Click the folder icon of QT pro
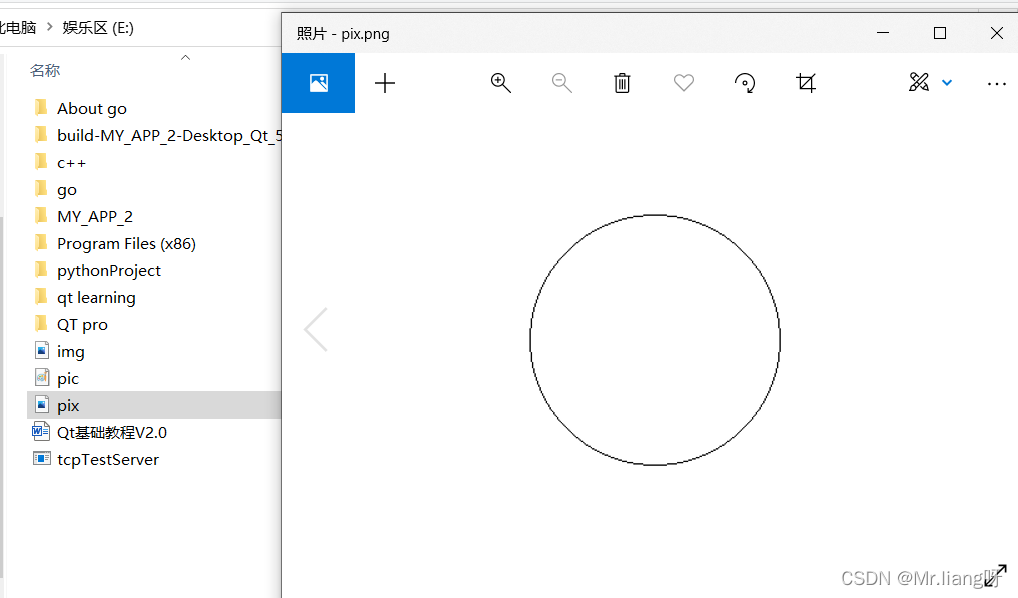 click(41, 323)
